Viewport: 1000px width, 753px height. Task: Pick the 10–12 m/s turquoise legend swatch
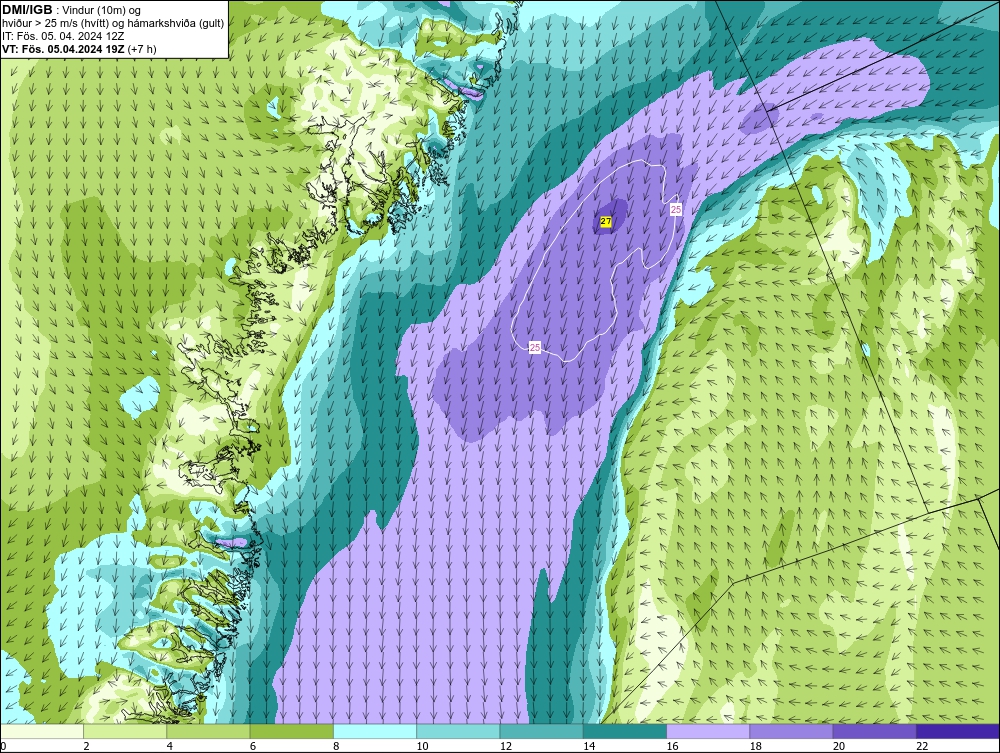pos(458,731)
